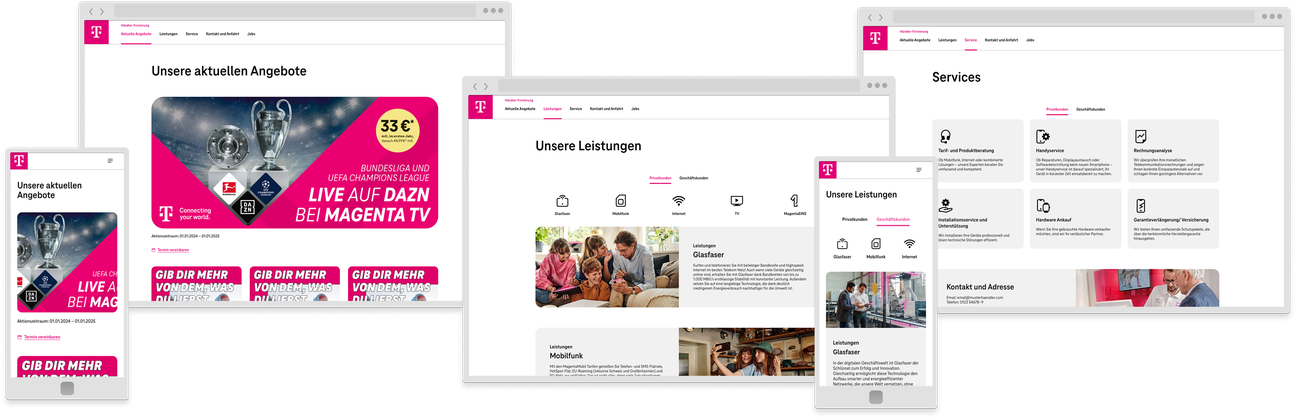Click devices icon on Hardware Ankauf card
Image resolution: width=1296 pixels, height=418 pixels.
point(1043,205)
